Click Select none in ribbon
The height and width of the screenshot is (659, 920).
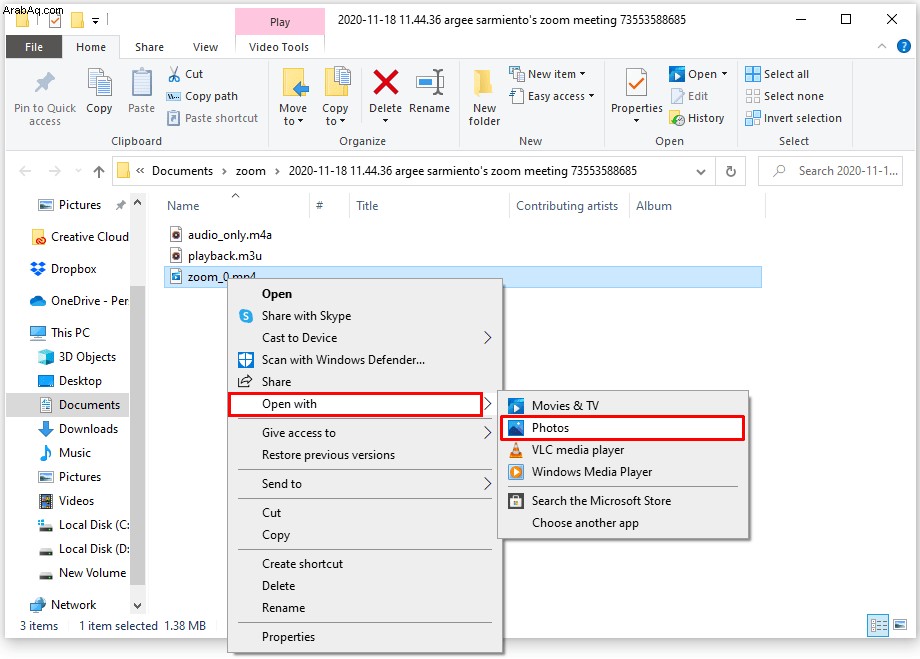point(784,96)
